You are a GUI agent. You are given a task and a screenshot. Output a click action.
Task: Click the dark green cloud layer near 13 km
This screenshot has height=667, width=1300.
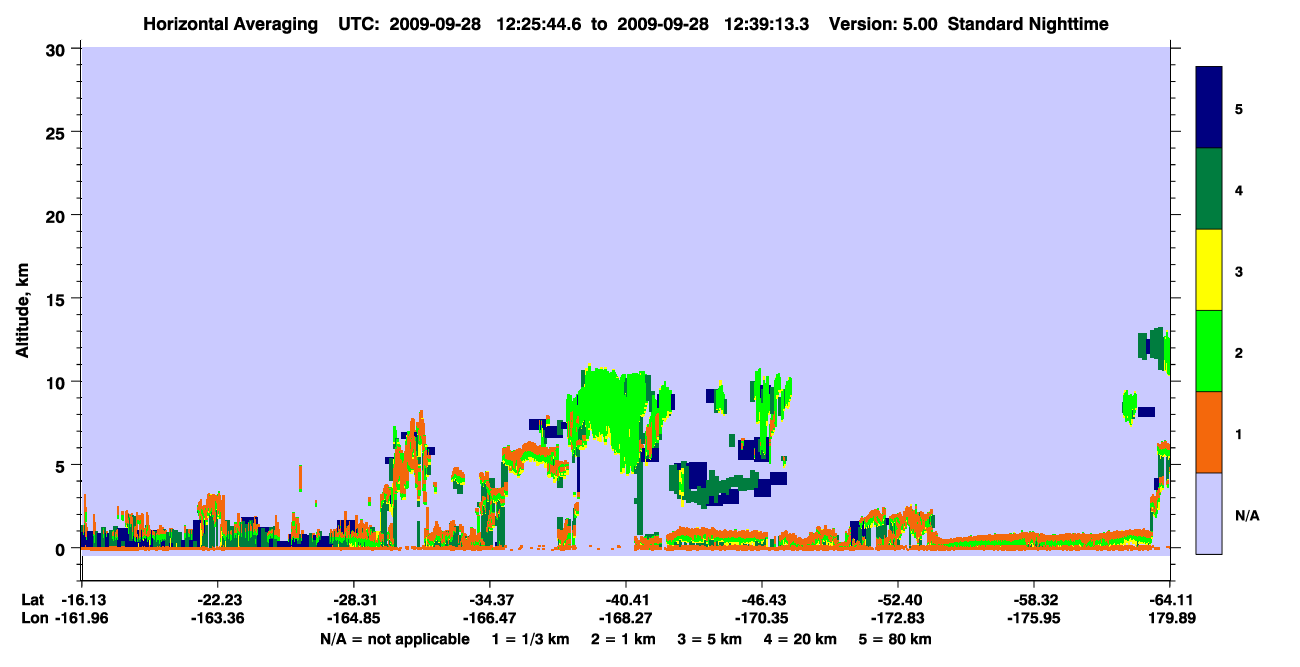coord(1154,345)
